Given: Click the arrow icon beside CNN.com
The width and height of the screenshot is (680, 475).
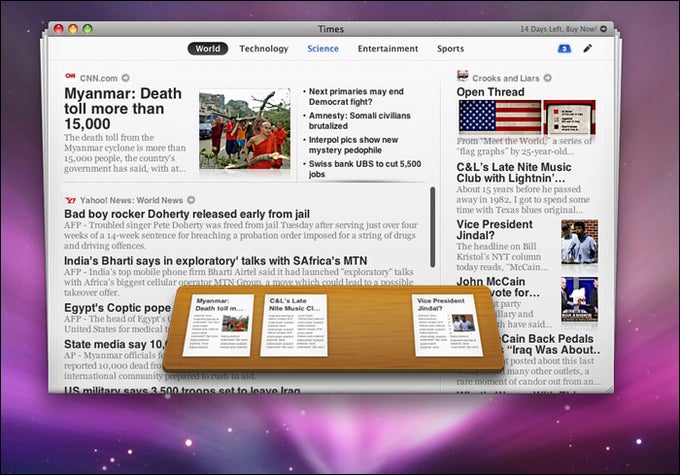Looking at the screenshot, I should [125, 78].
